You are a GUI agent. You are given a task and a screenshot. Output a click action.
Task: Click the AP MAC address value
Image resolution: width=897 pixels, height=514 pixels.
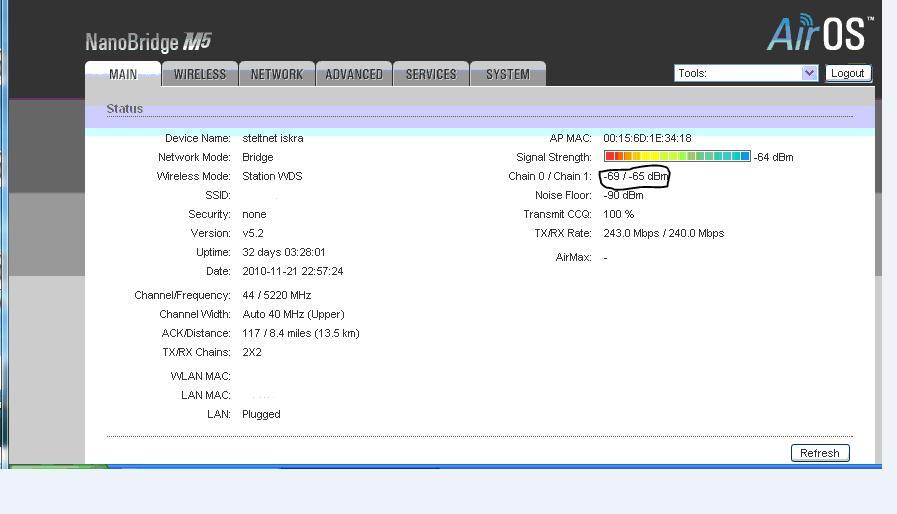(x=647, y=138)
